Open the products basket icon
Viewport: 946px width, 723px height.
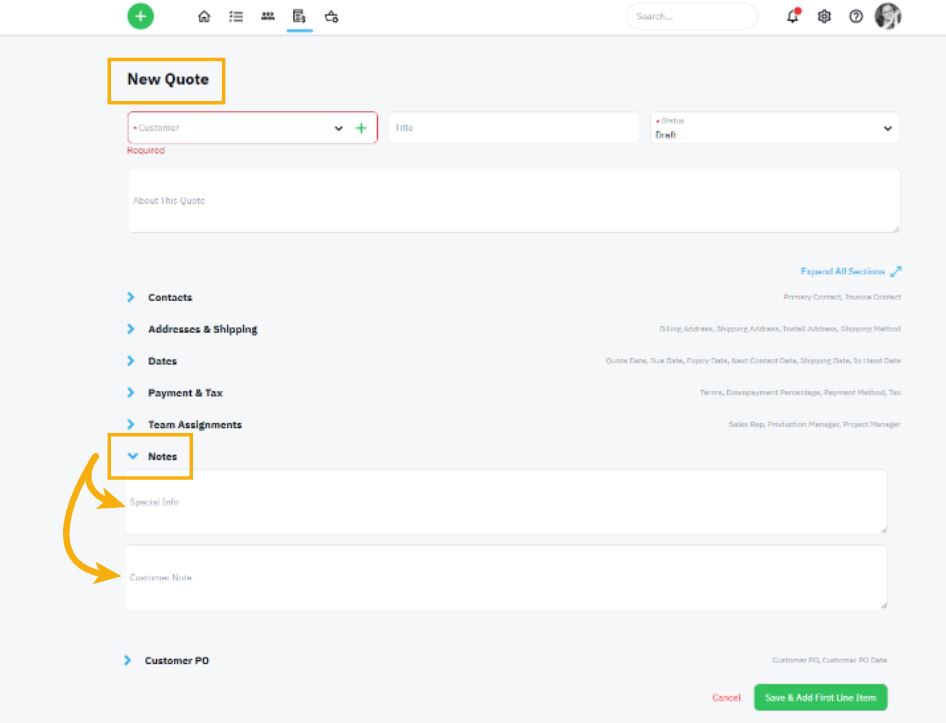[x=331, y=16]
